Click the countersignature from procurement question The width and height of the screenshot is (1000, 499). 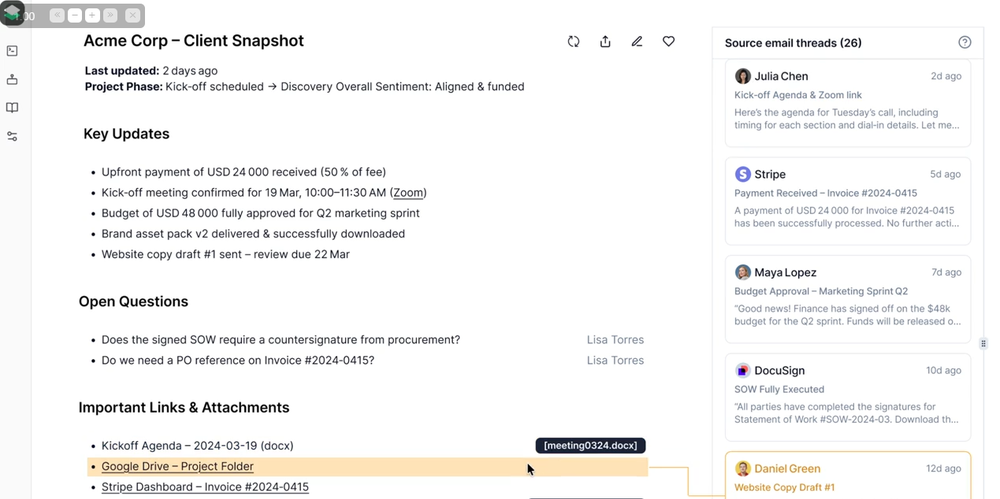281,340
